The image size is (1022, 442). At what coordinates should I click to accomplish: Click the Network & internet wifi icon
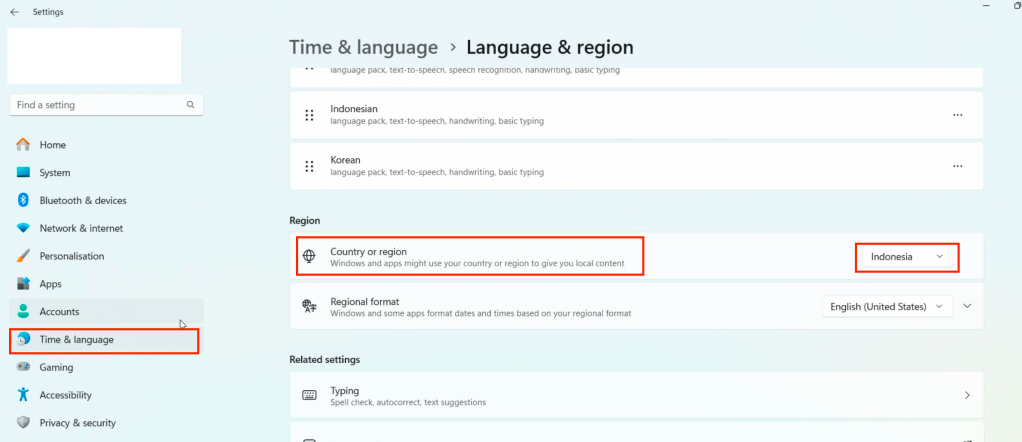(23, 228)
